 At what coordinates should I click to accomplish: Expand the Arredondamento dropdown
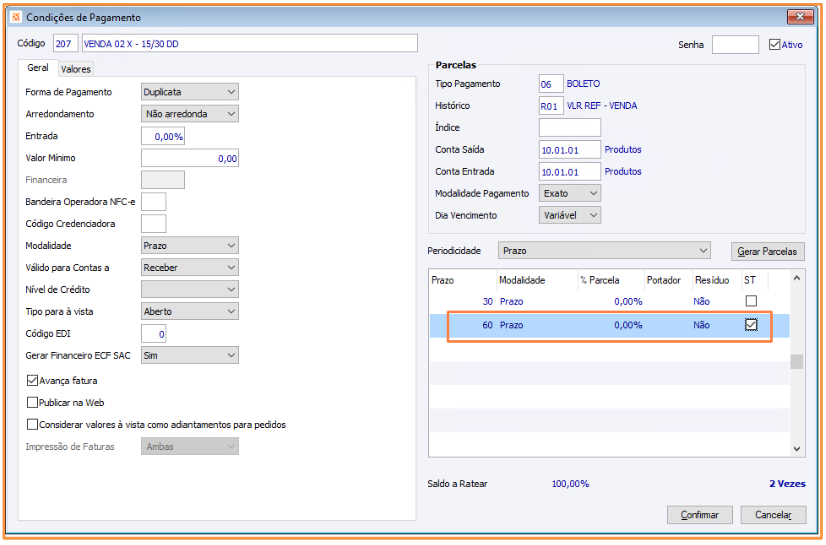coord(190,114)
